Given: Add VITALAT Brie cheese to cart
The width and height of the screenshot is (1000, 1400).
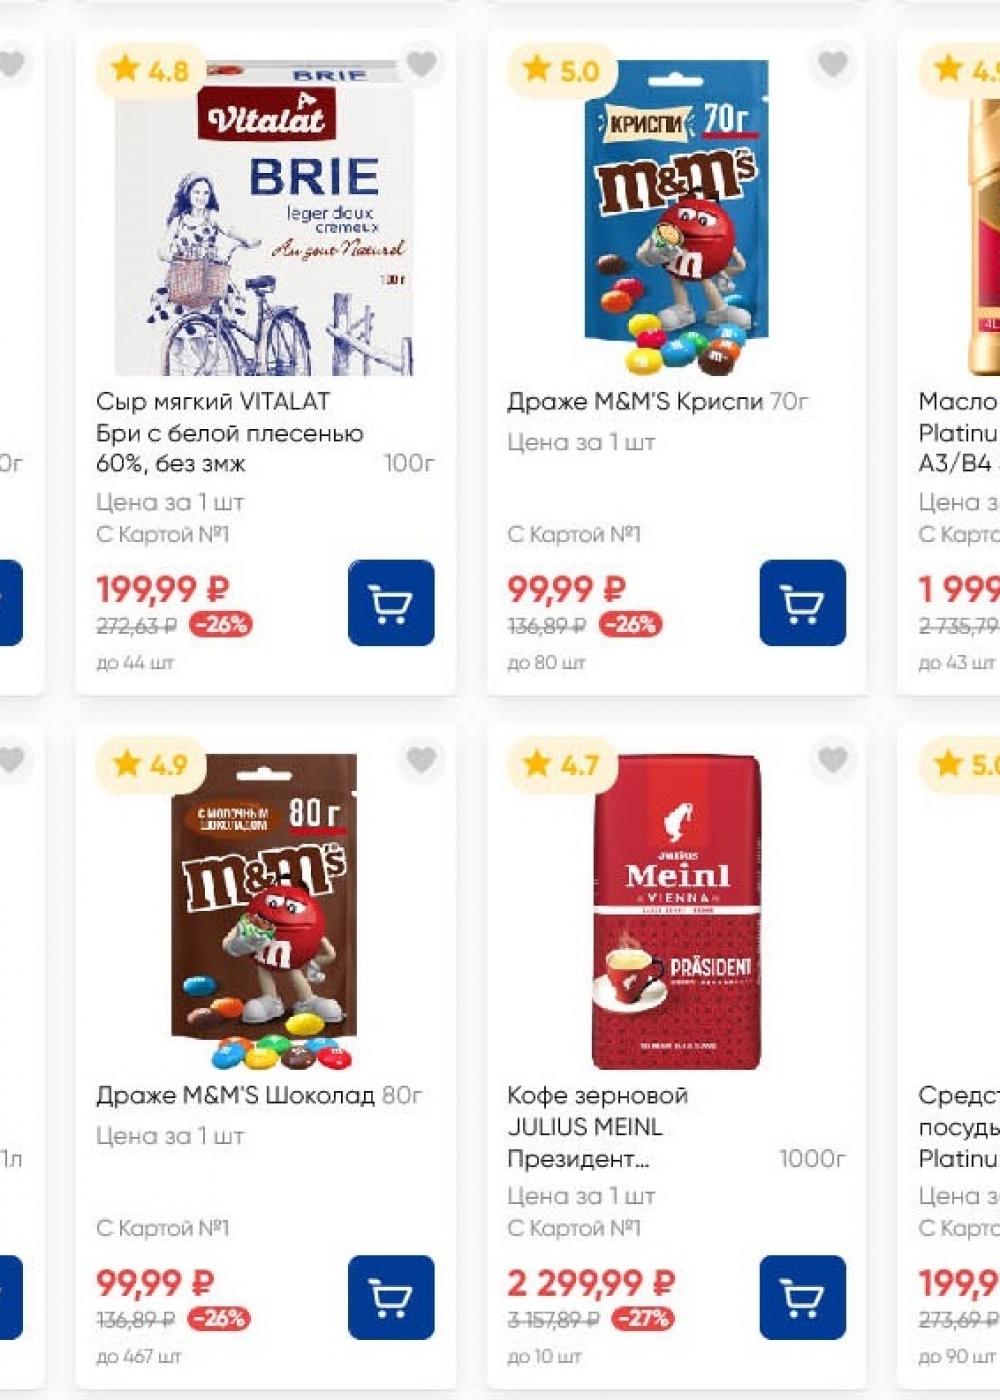Looking at the screenshot, I should pos(391,603).
